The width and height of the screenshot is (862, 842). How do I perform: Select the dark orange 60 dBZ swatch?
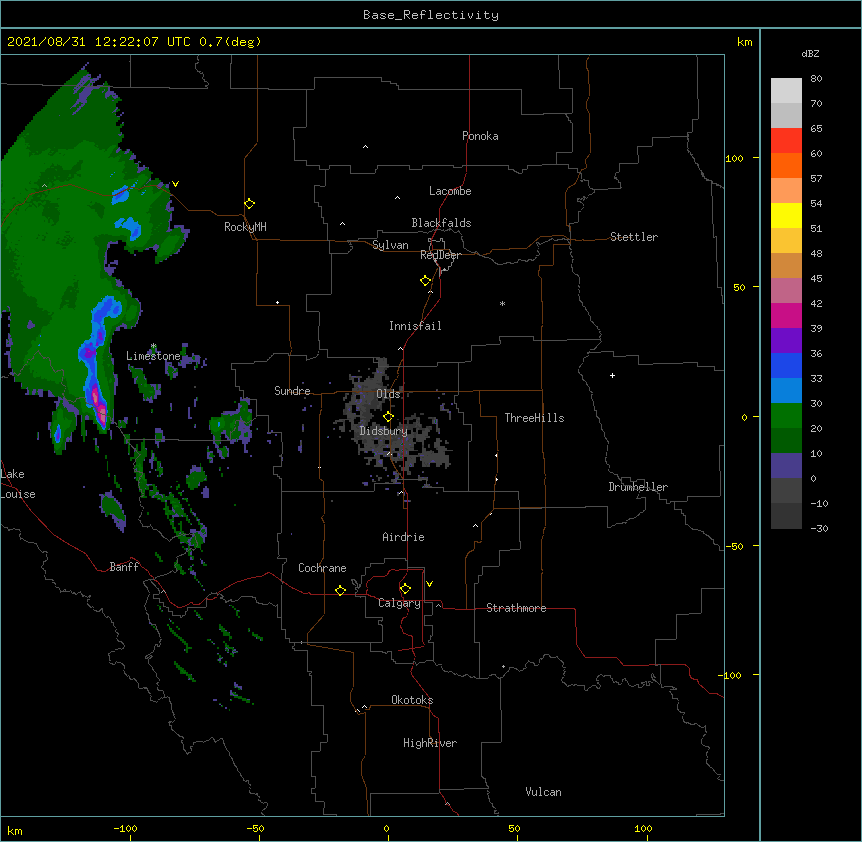click(x=786, y=165)
